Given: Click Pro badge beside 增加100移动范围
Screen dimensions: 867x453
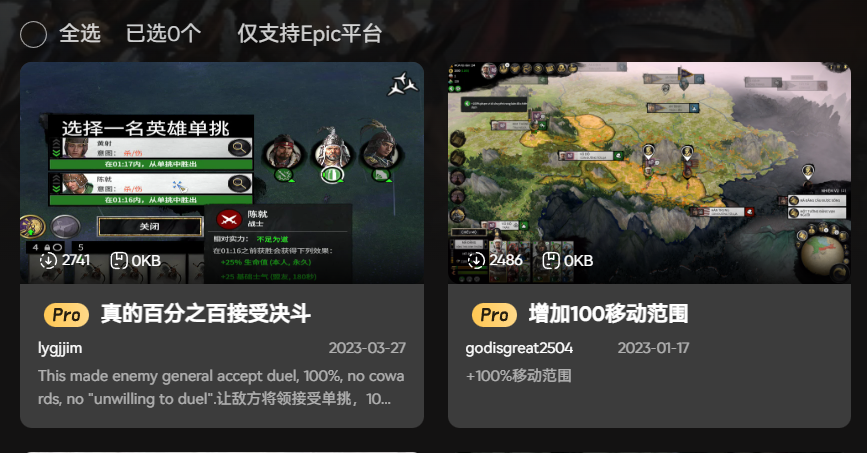Looking at the screenshot, I should click(x=494, y=315).
